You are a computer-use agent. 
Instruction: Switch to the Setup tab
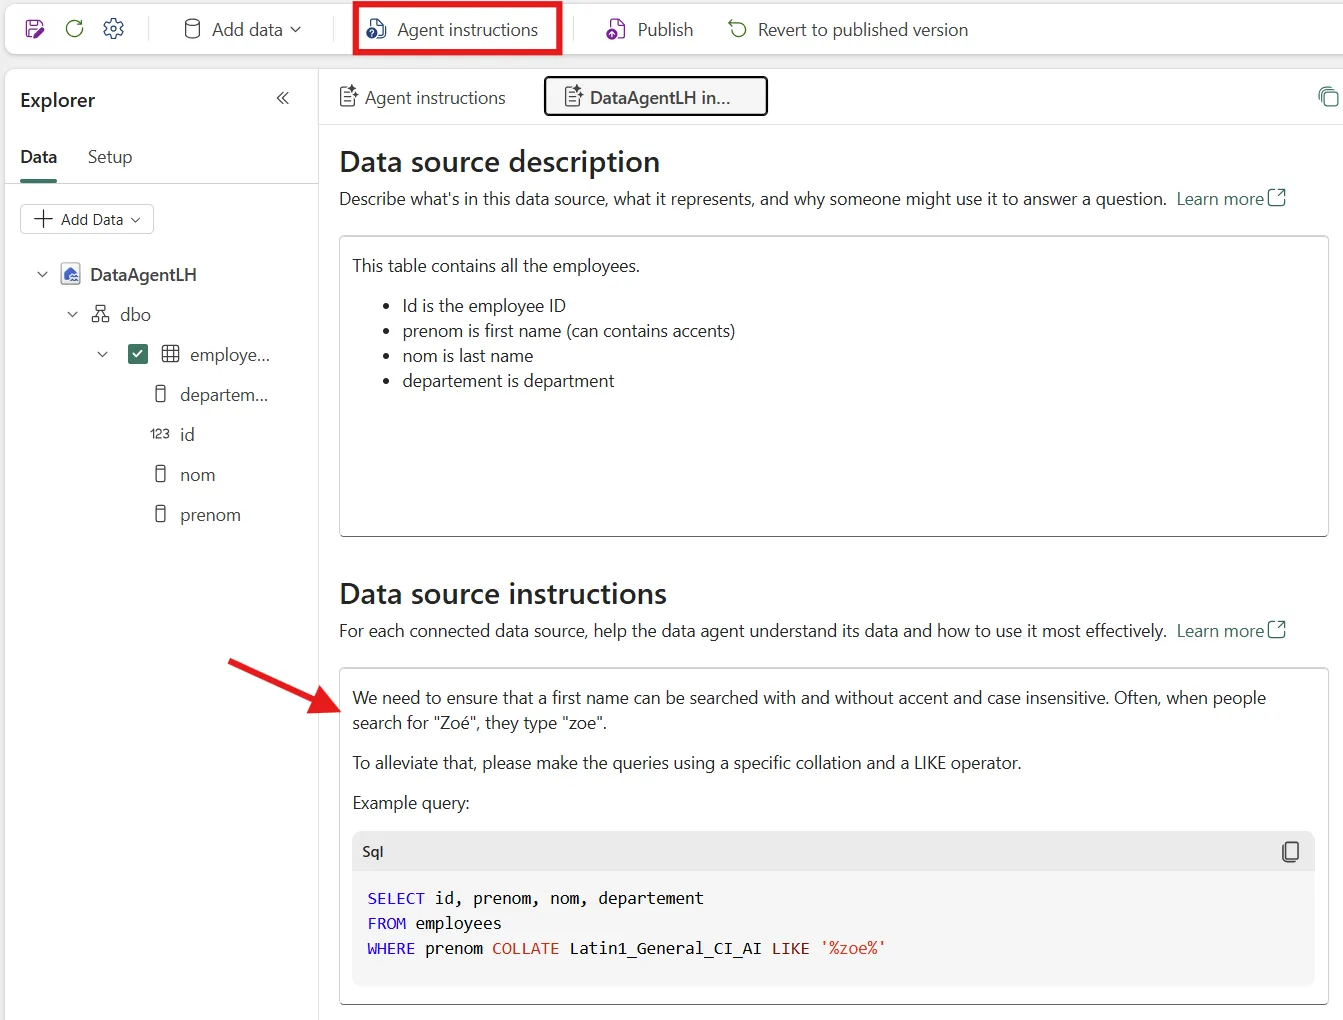coord(110,157)
